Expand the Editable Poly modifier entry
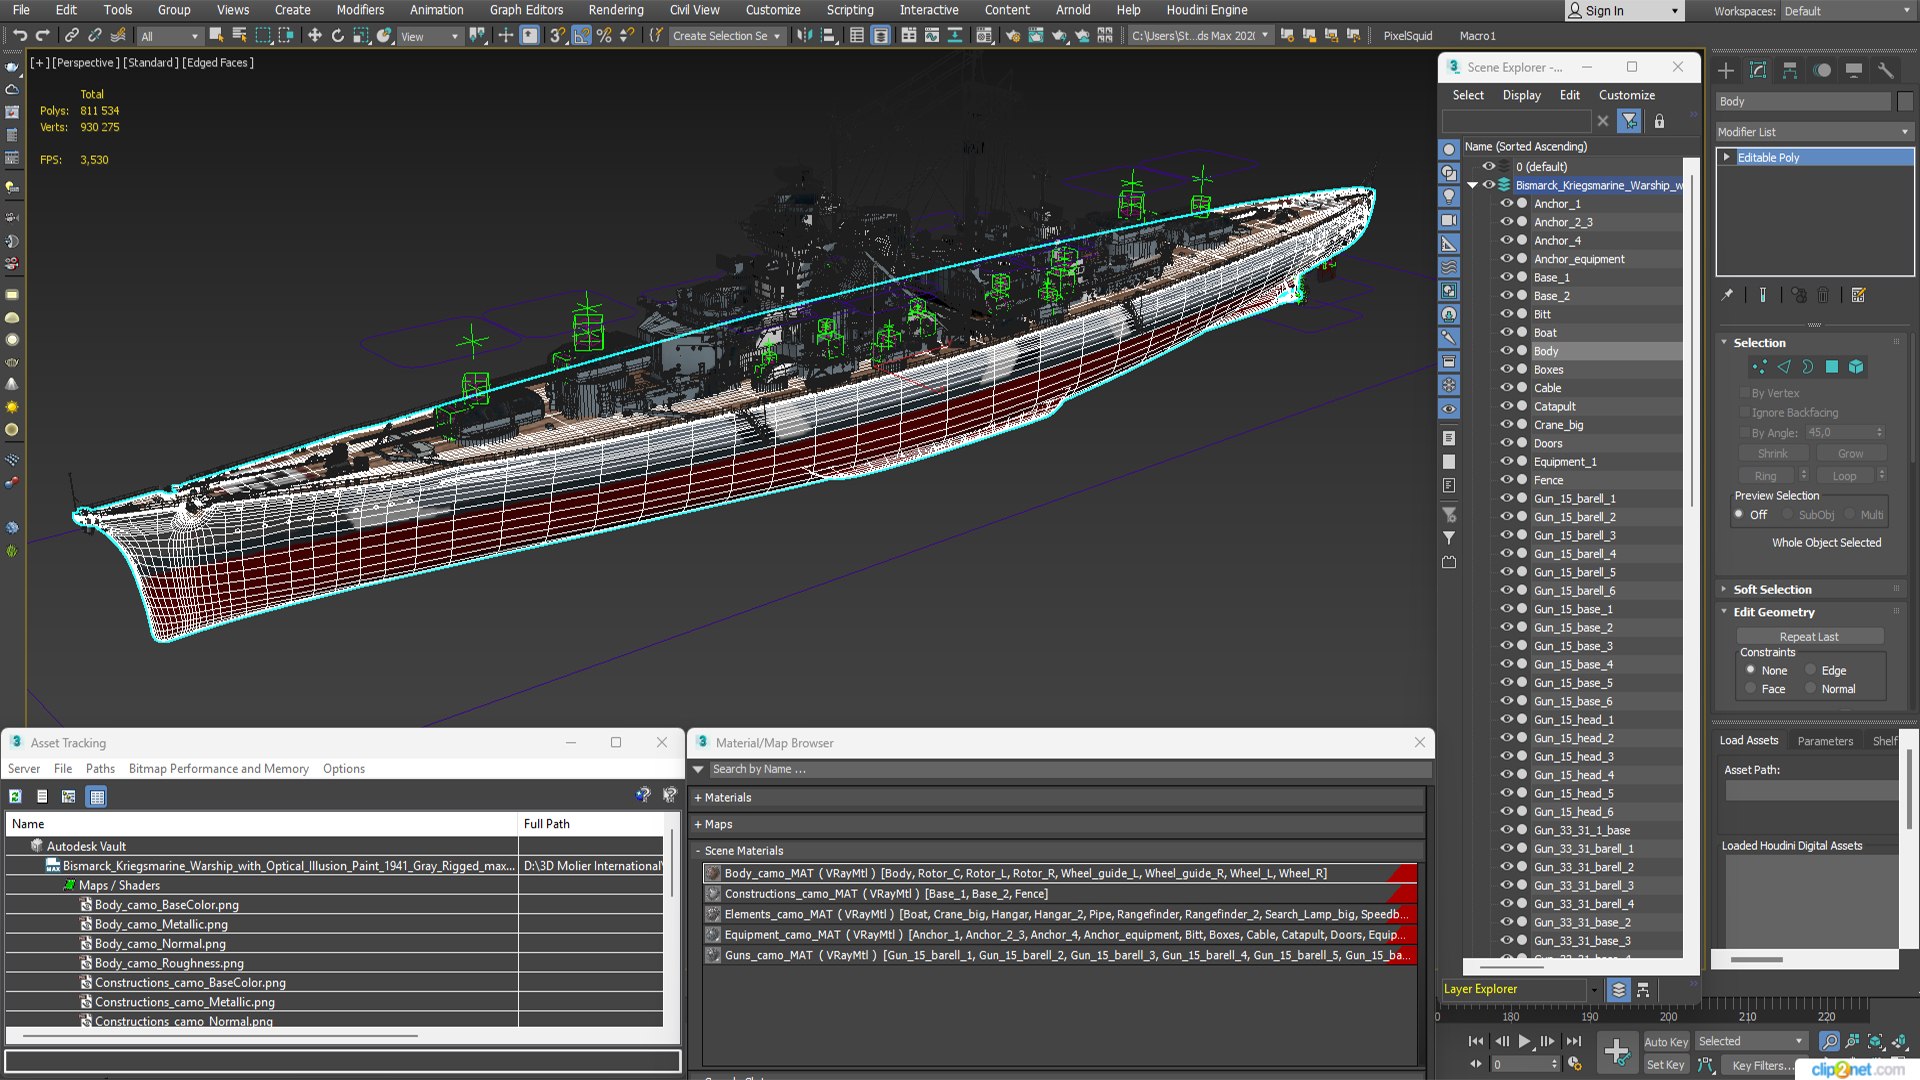 pos(1727,157)
